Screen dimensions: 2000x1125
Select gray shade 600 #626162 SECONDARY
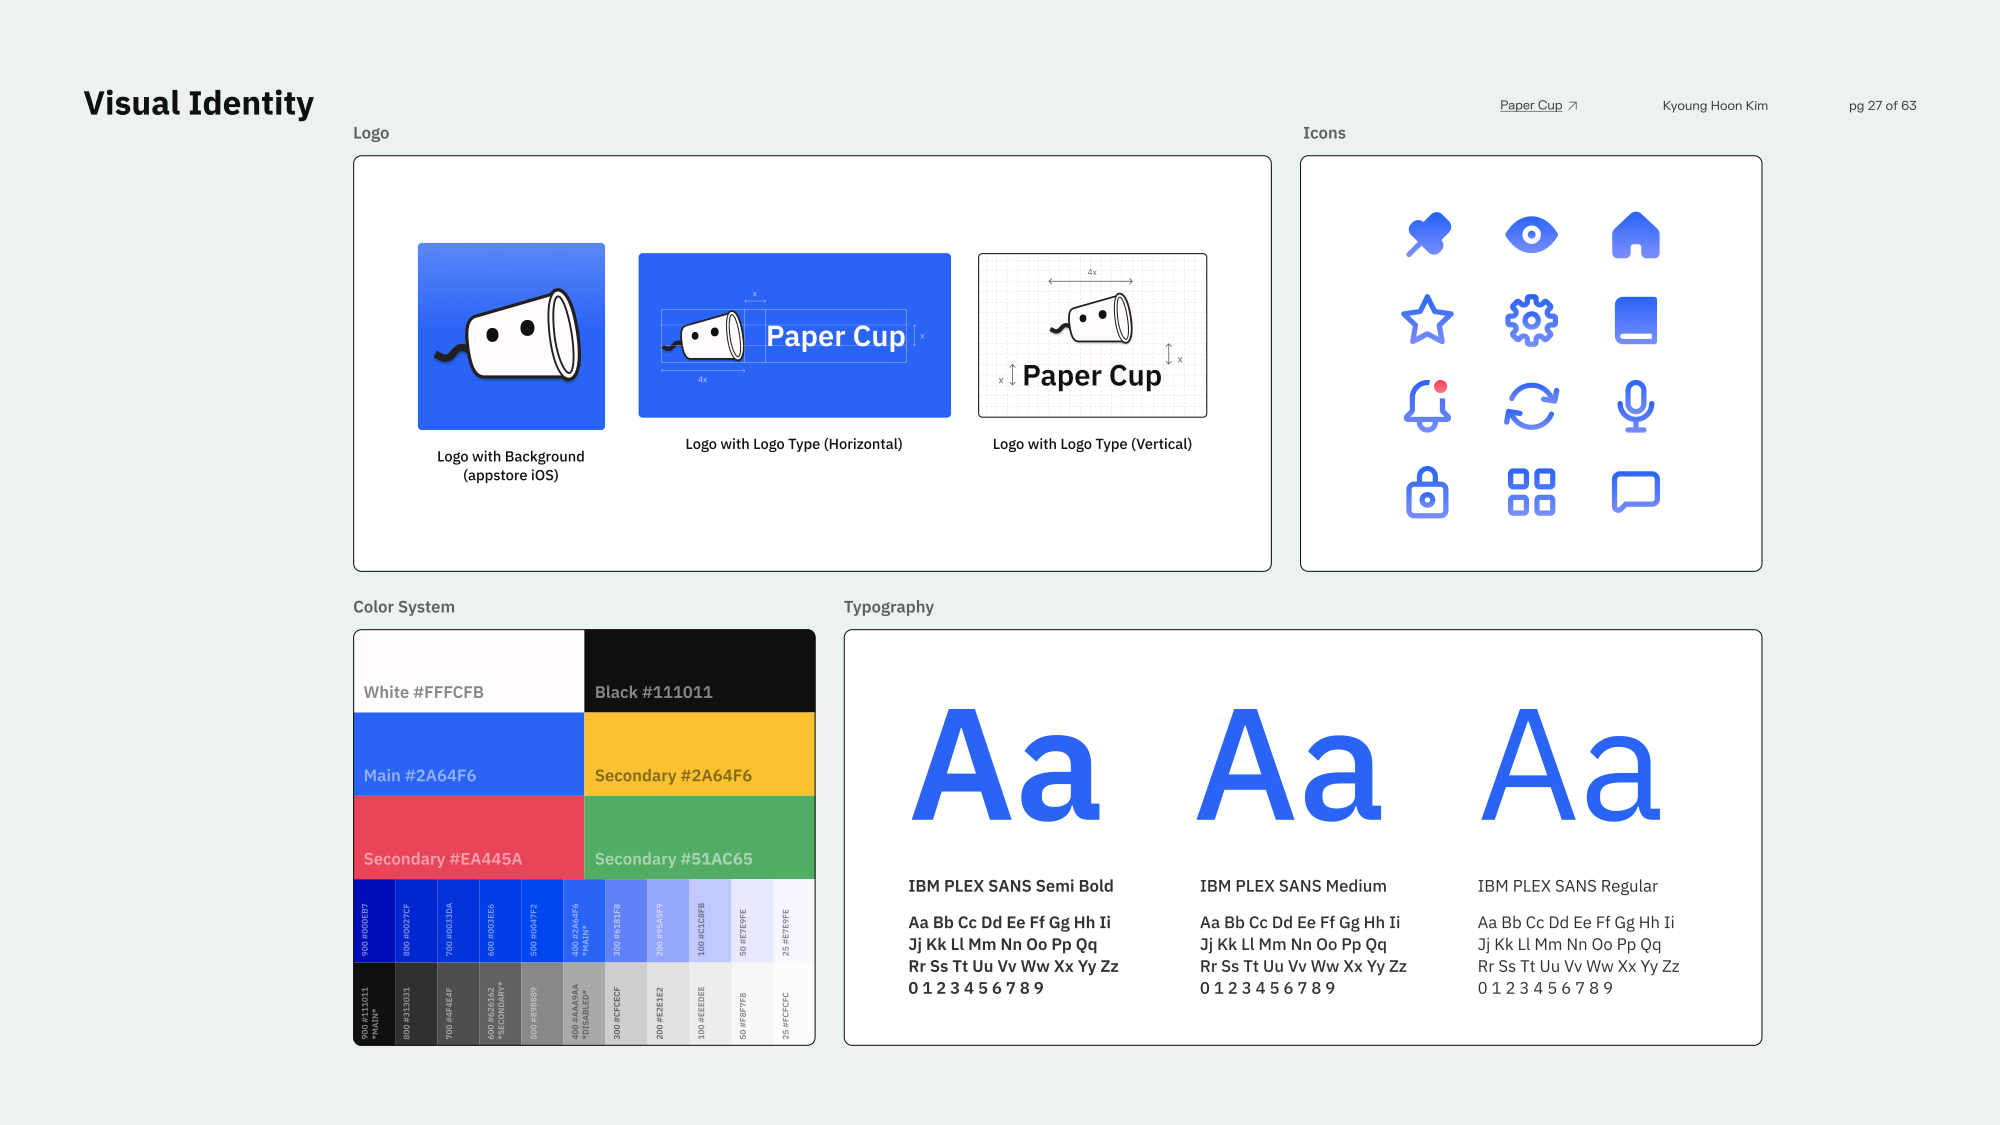coord(501,1003)
